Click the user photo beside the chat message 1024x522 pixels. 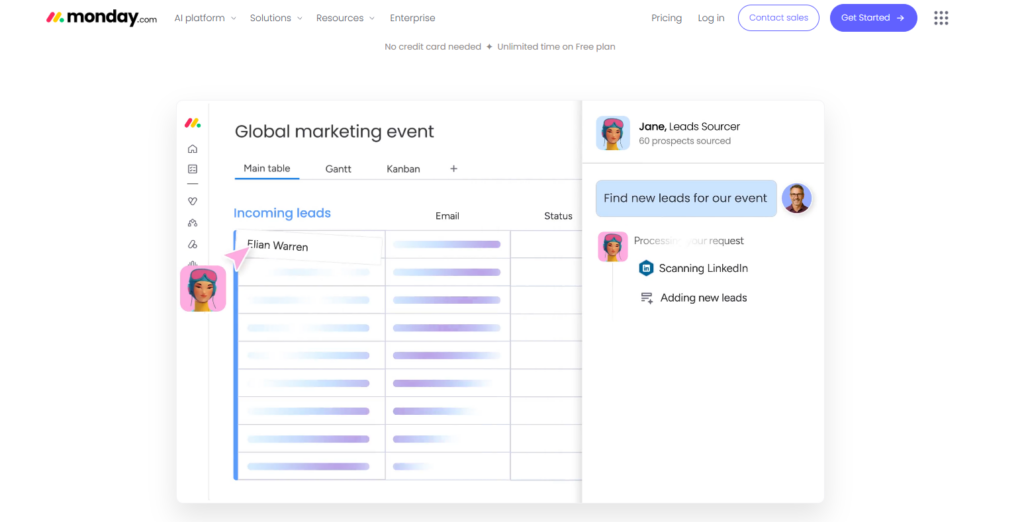pos(797,198)
